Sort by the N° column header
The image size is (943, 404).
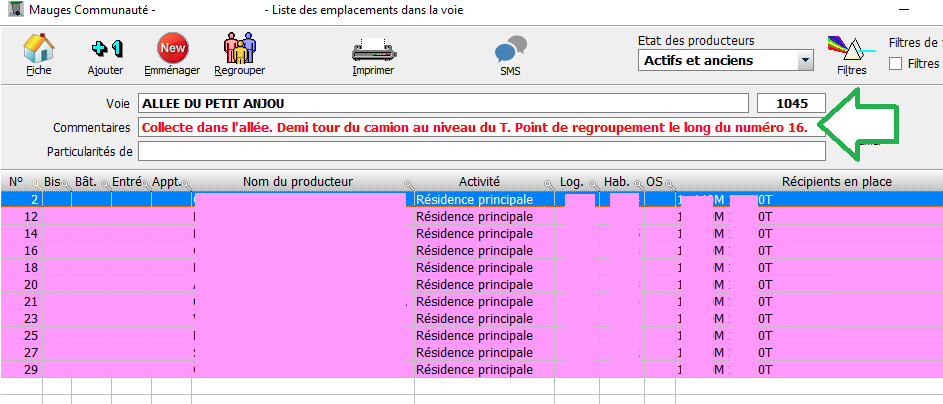pos(16,181)
